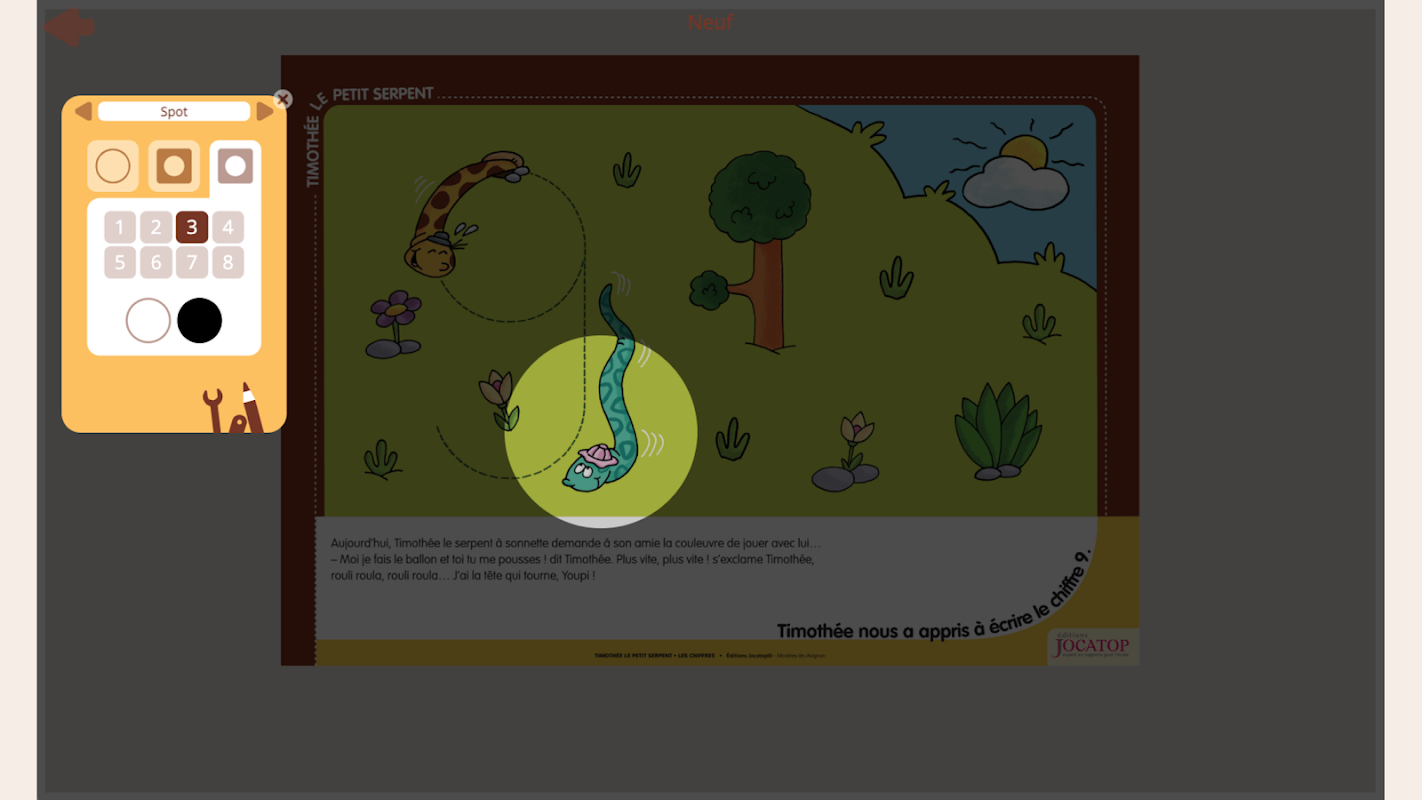Choose opacity level 3
1422x800 pixels.
pos(192,227)
